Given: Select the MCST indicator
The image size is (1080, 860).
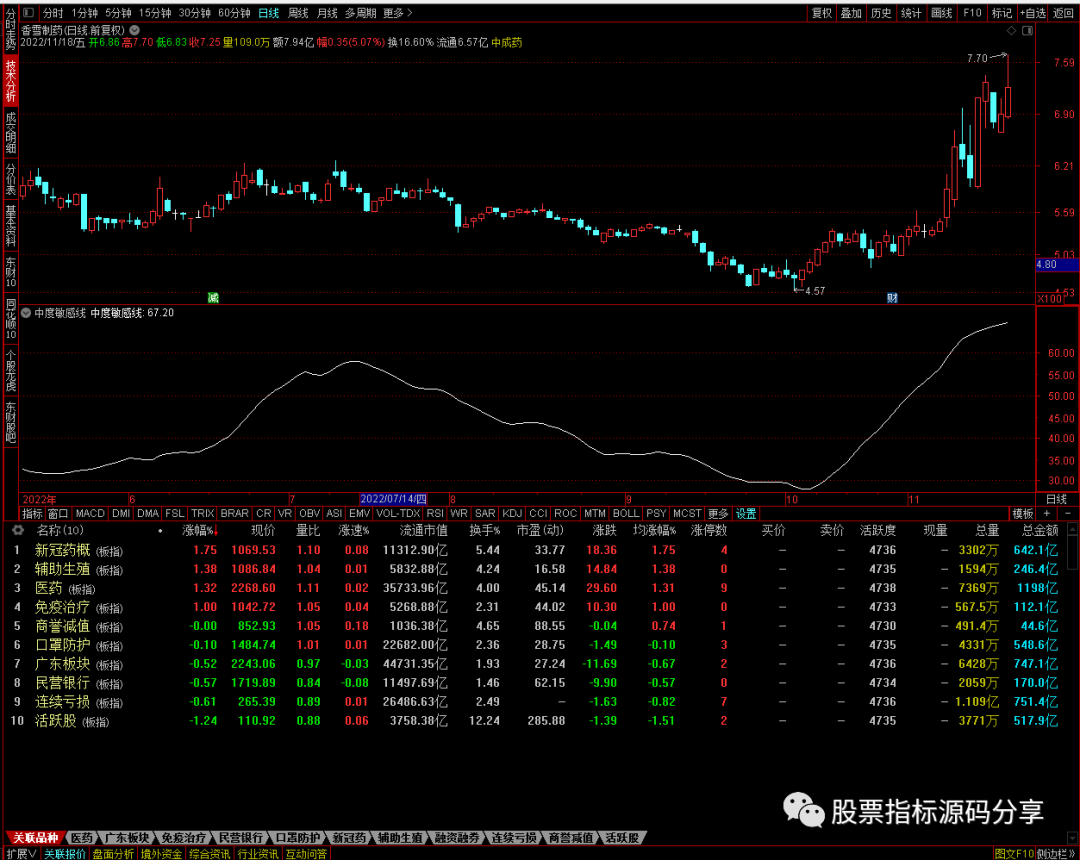Looking at the screenshot, I should 687,514.
